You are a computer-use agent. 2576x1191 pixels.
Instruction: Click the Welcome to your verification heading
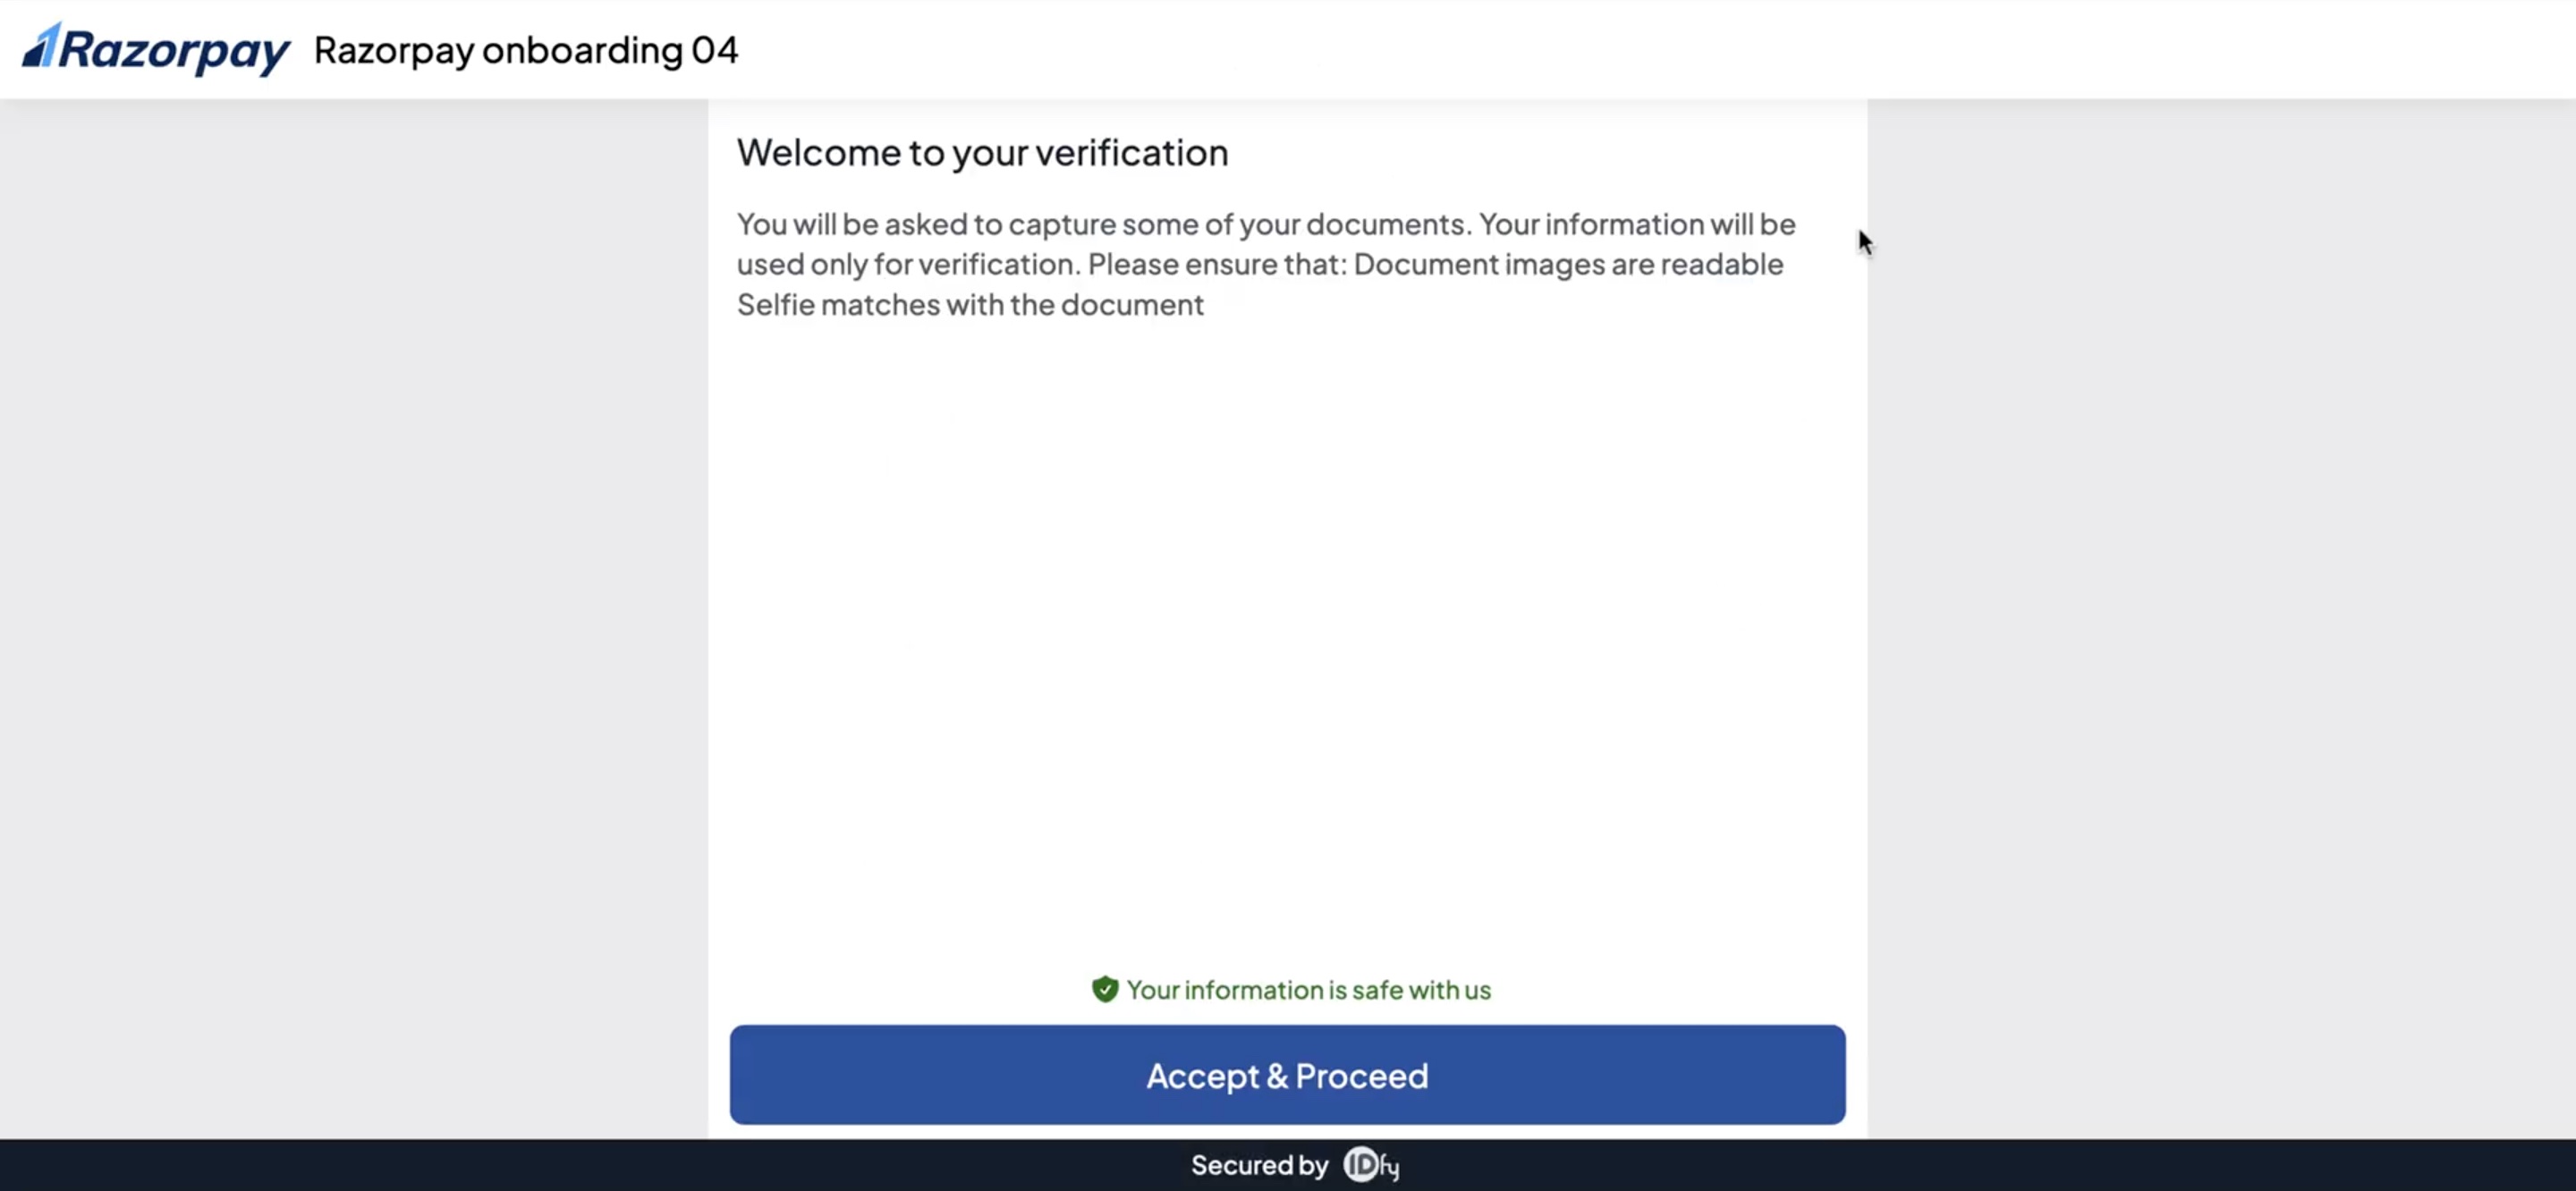(982, 152)
